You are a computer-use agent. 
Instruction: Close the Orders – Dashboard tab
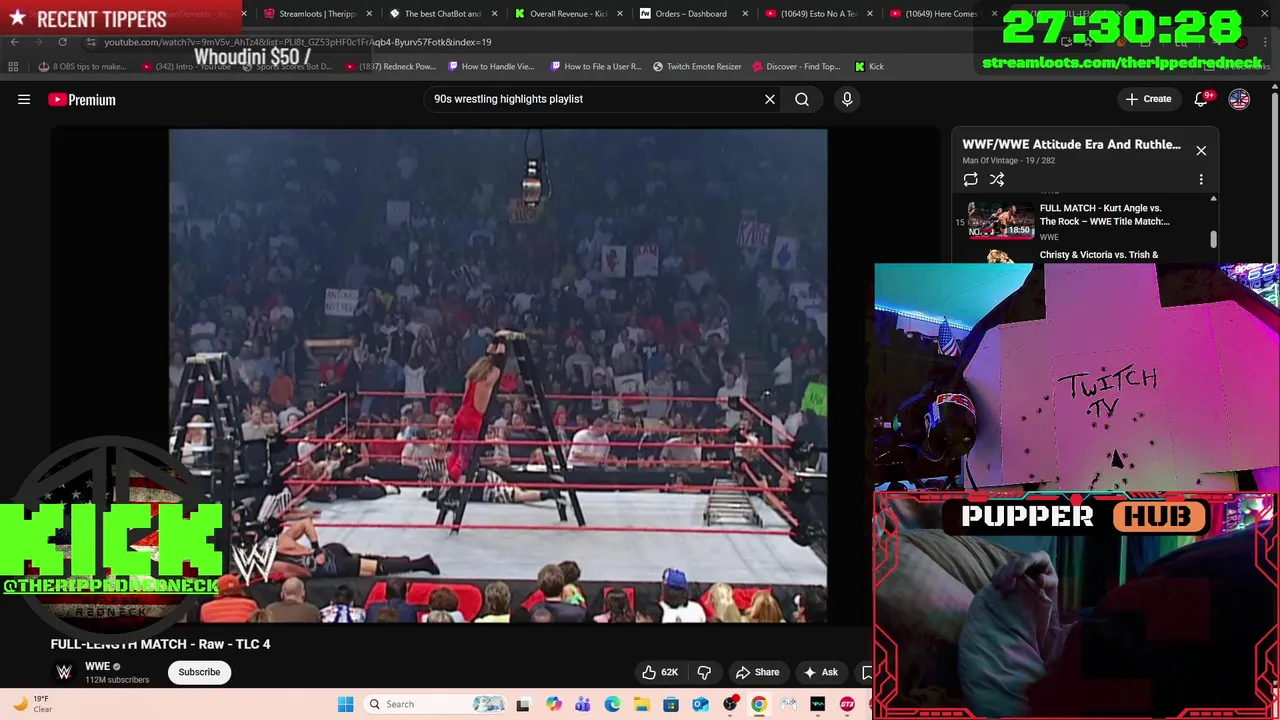[745, 14]
